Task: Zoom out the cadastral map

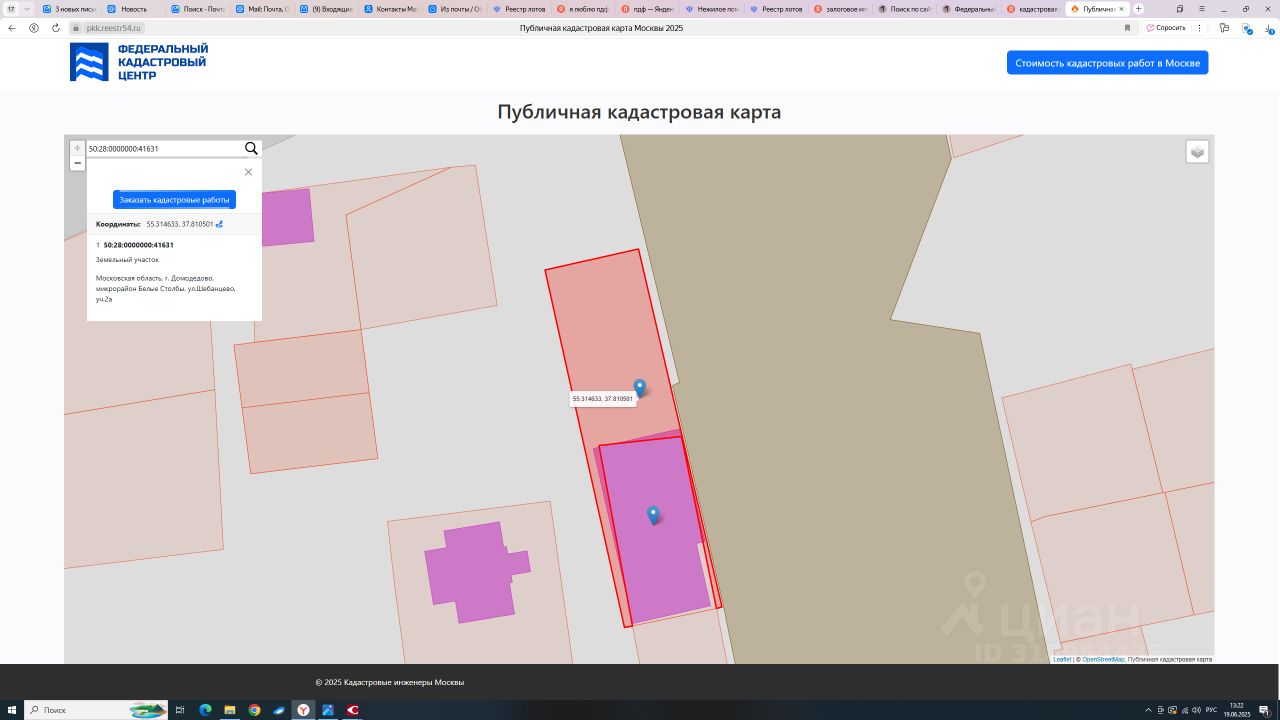Action: (x=77, y=163)
